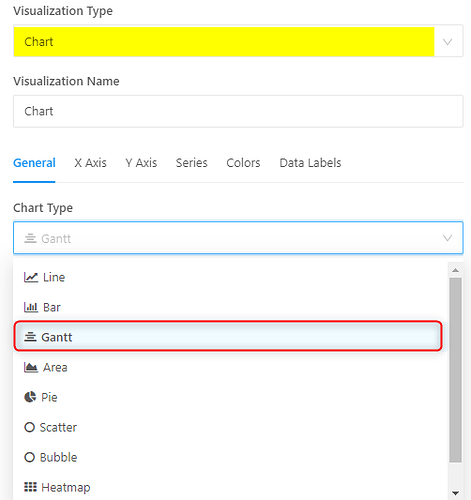Click the dropdown scrollbar down arrow
Viewport: 471px width, 500px height.
pyautogui.click(x=455, y=493)
